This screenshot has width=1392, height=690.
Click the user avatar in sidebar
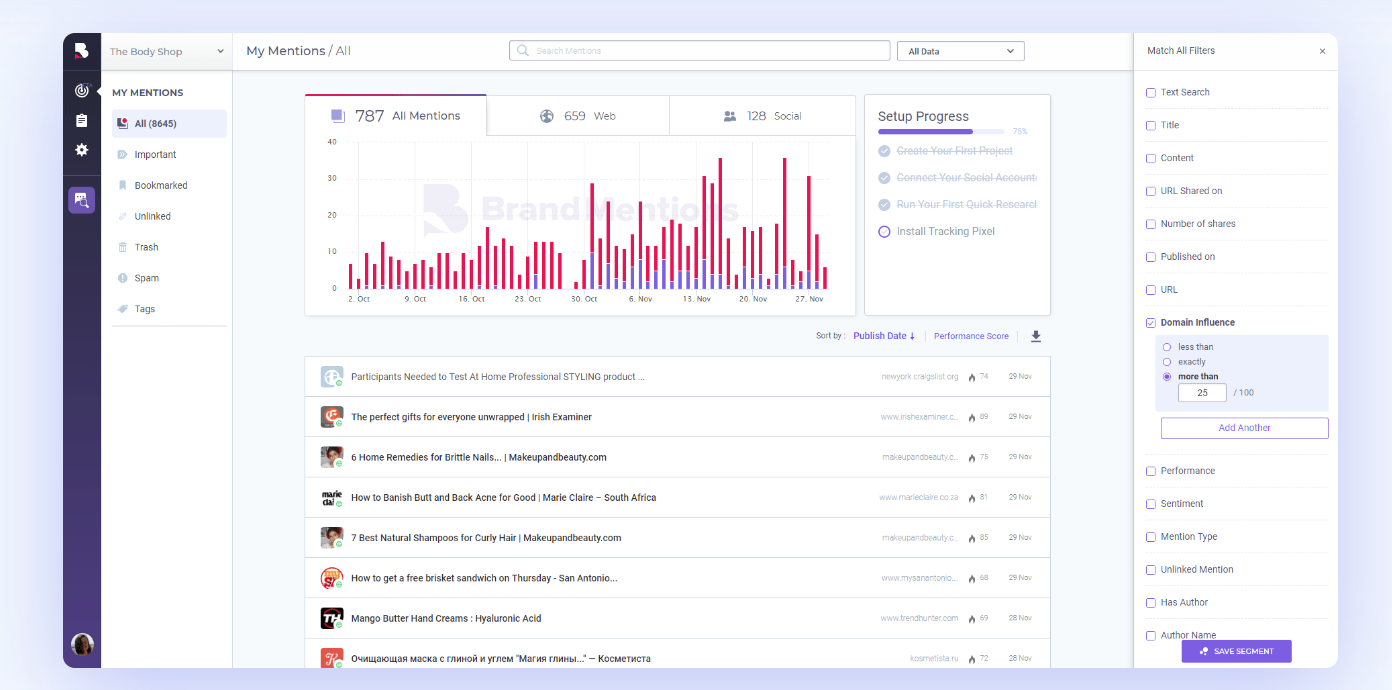82,644
